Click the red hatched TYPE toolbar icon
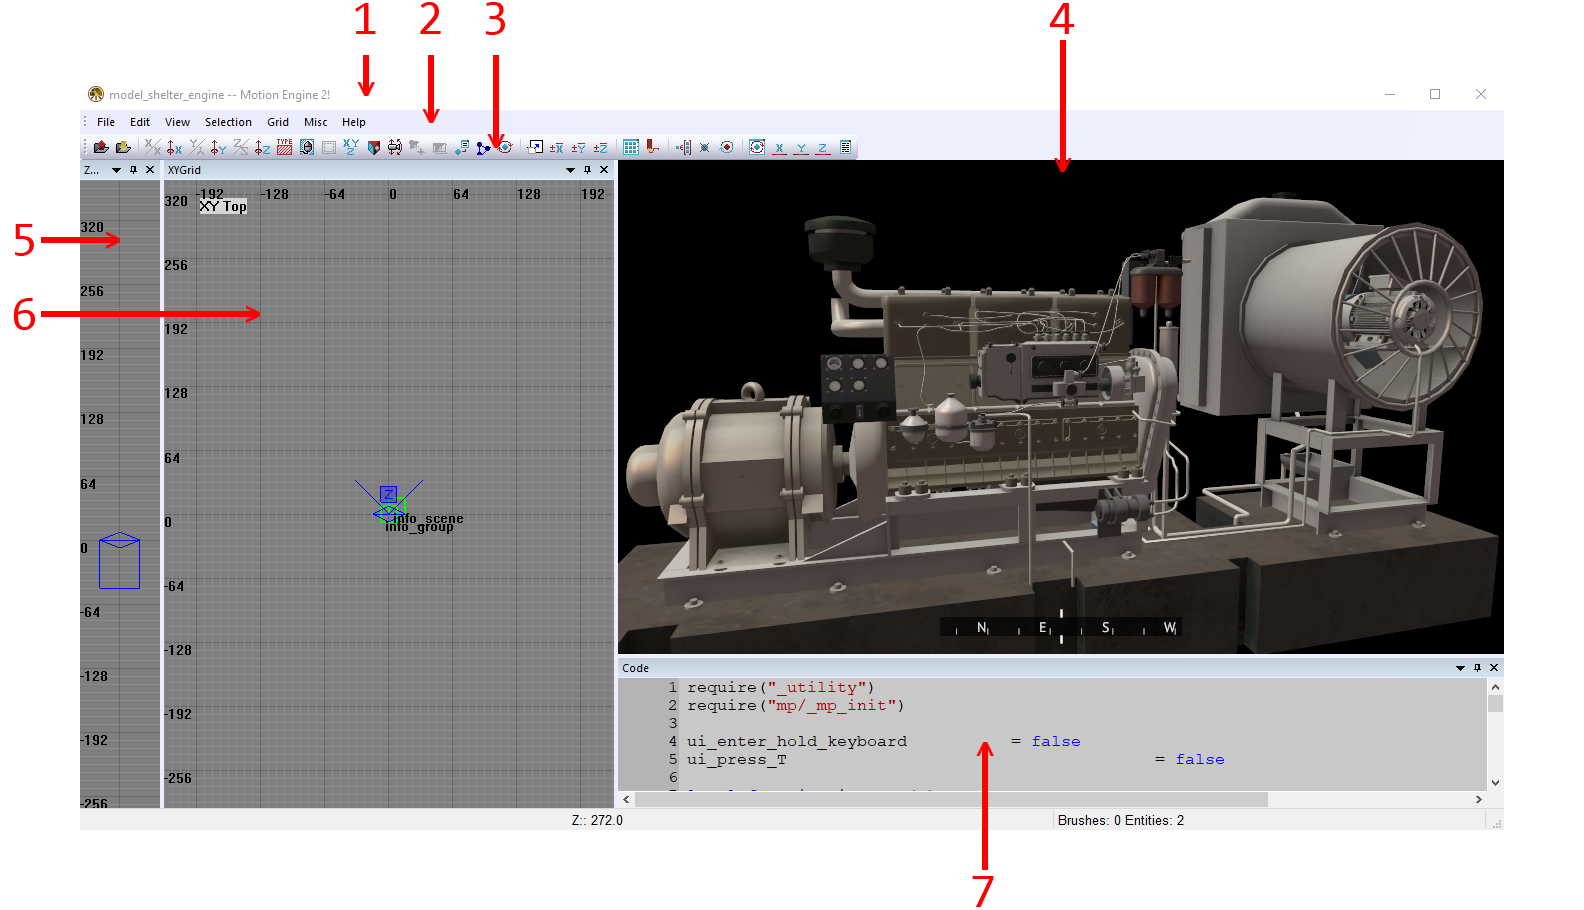The height and width of the screenshot is (910, 1584). pos(285,147)
